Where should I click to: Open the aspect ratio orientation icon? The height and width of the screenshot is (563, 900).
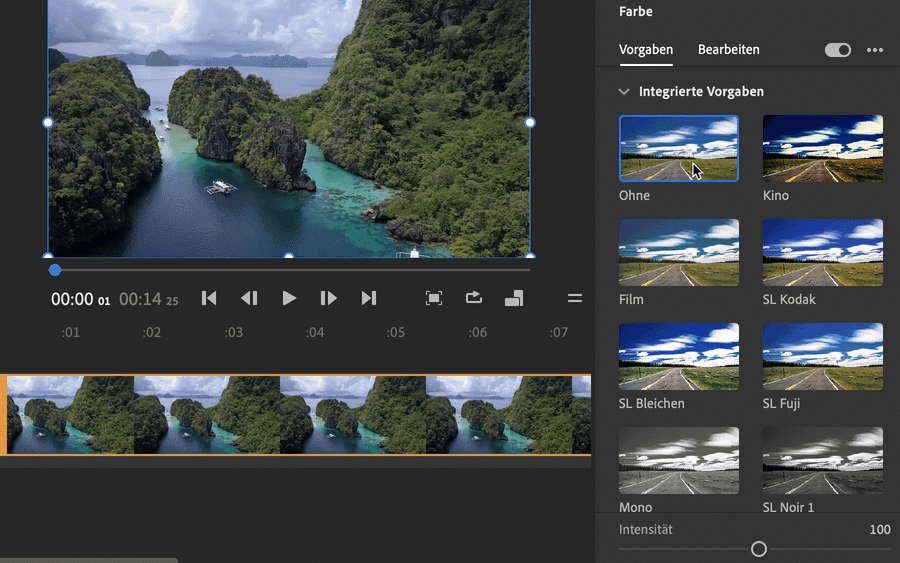[x=514, y=298]
